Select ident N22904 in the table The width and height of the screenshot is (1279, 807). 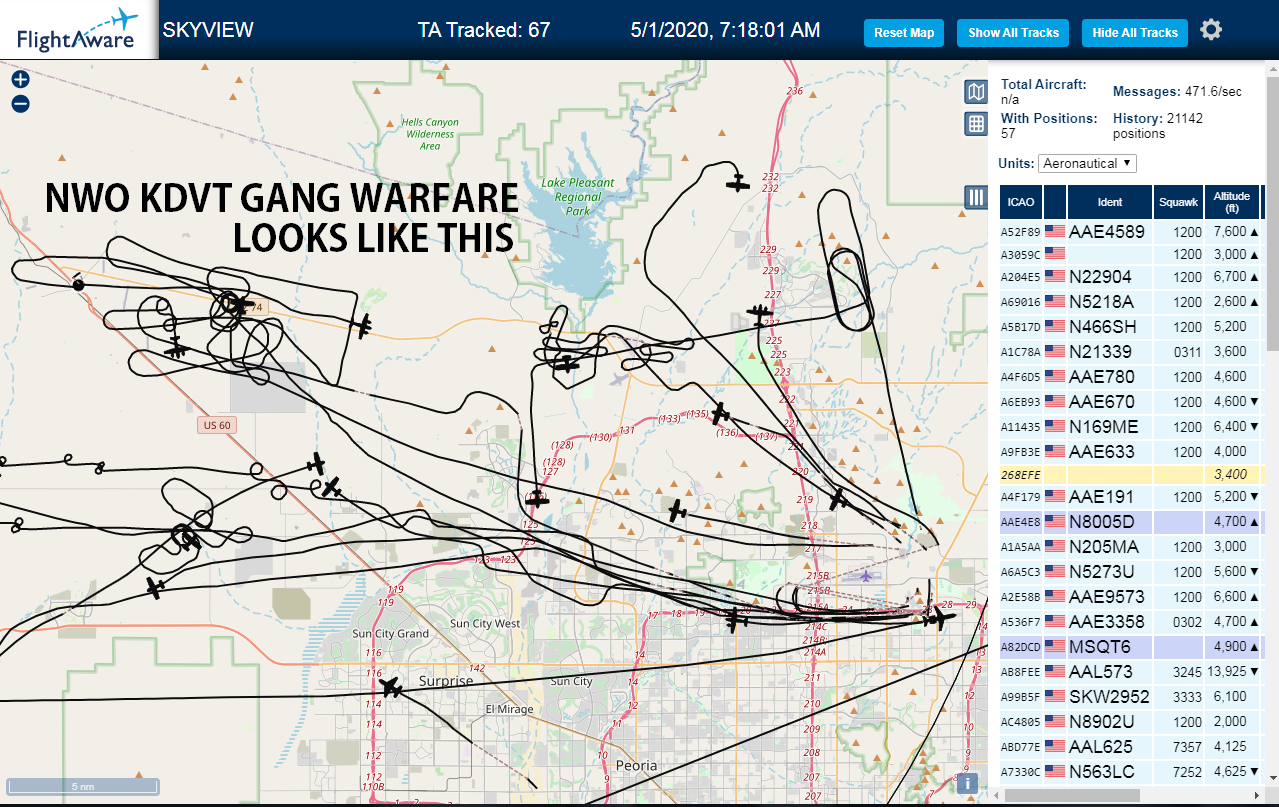click(1101, 277)
